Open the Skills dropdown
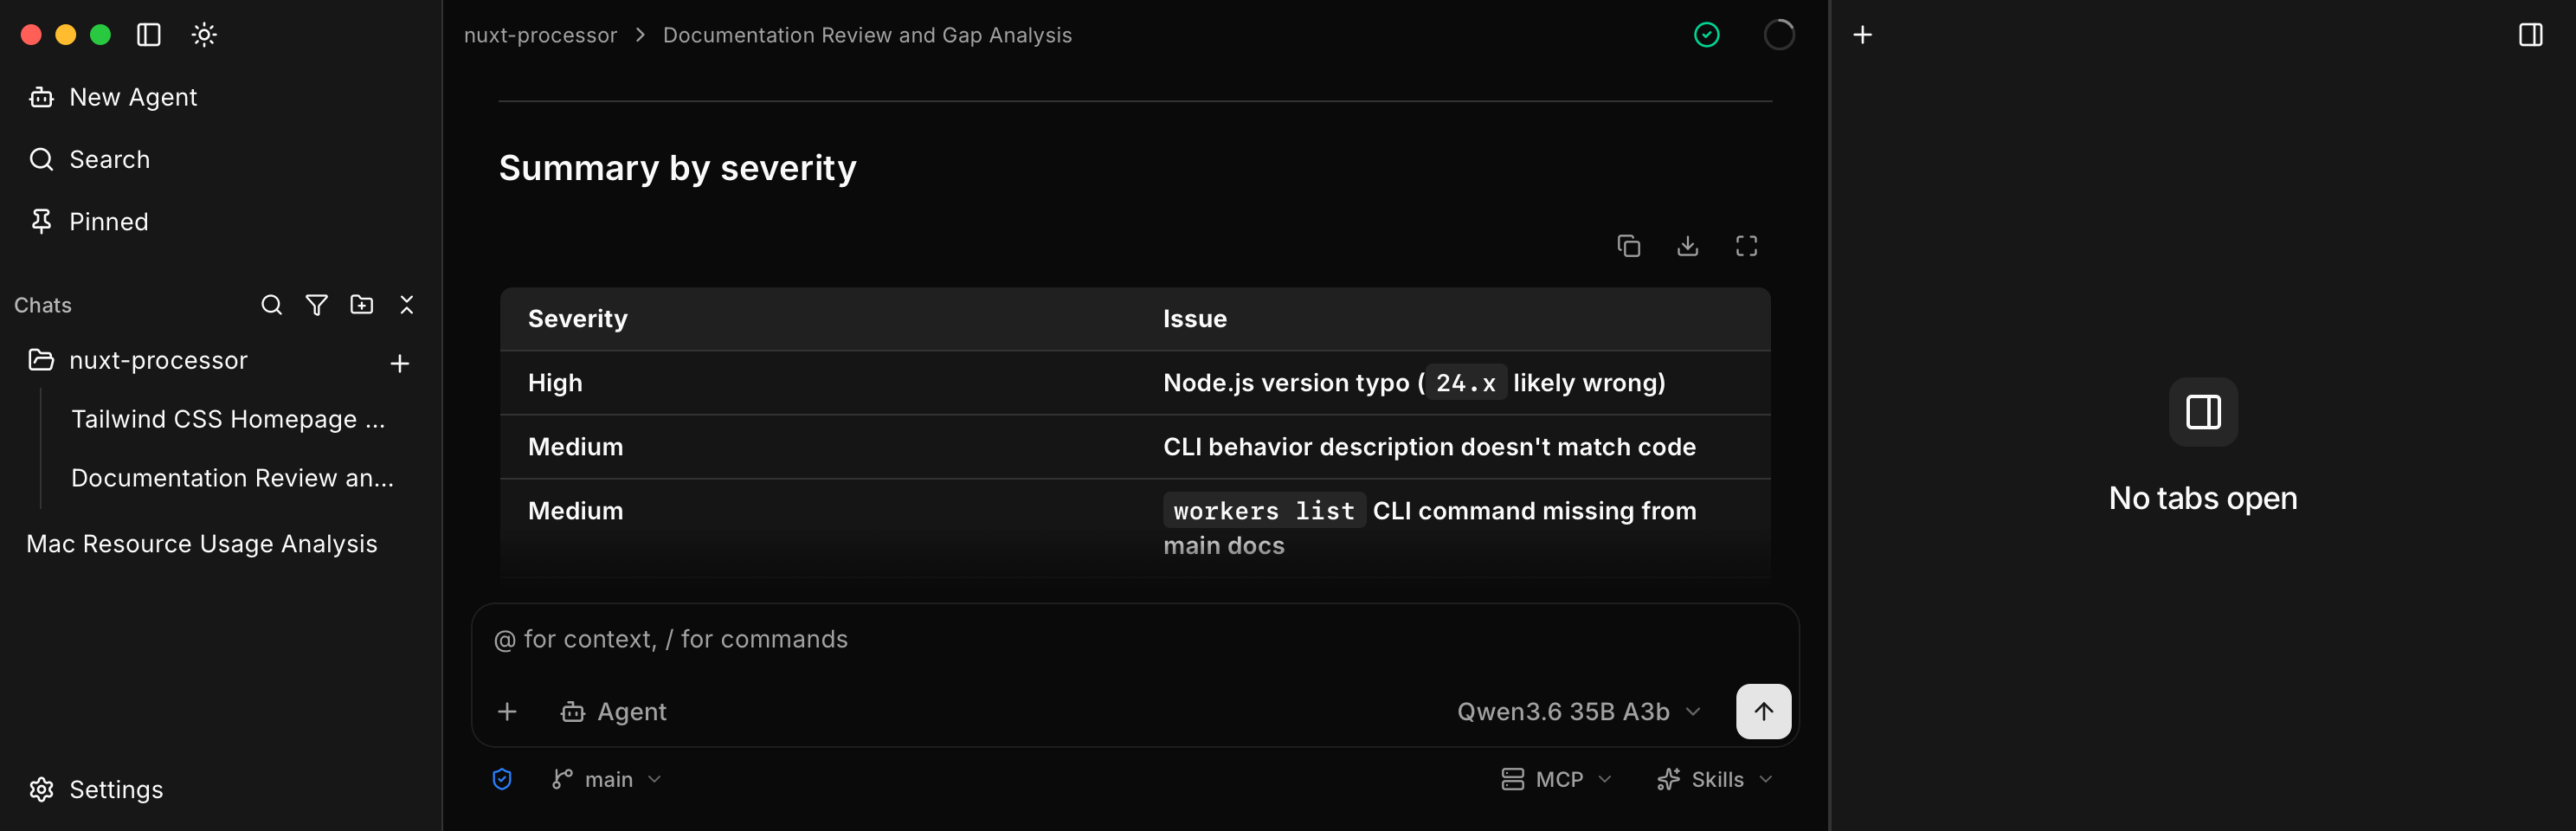 (x=1715, y=779)
